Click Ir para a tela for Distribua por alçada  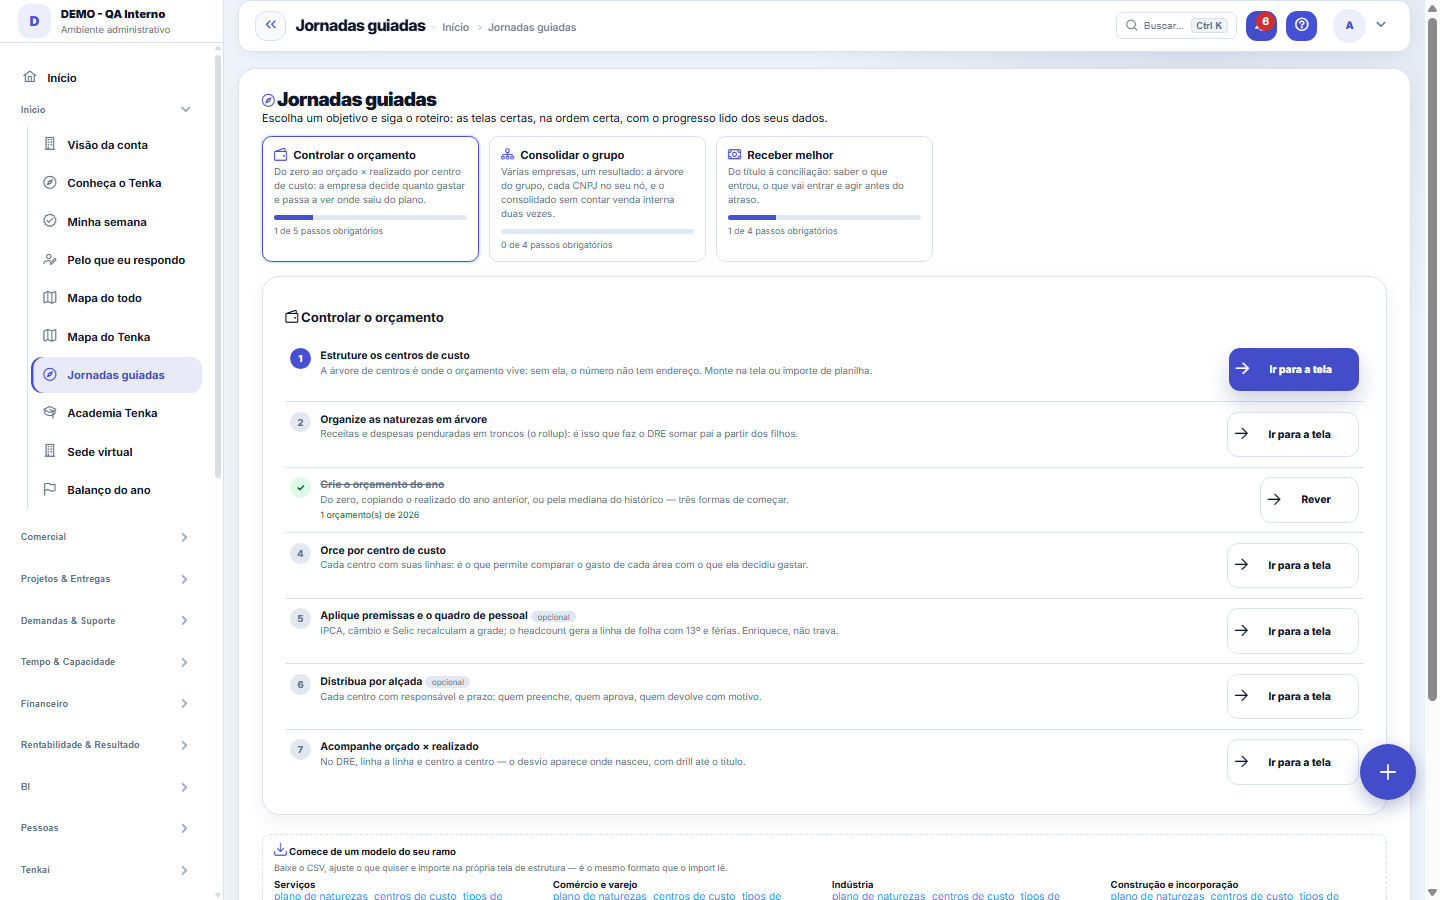click(x=1292, y=697)
